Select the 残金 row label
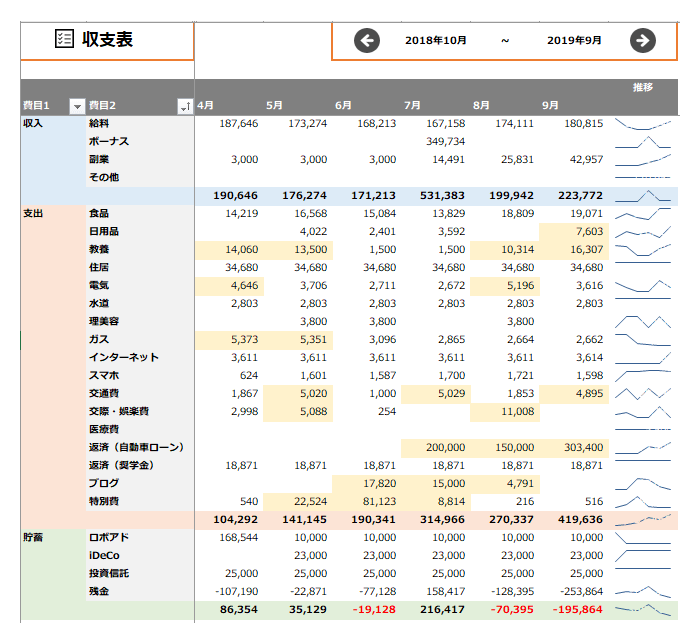This screenshot has width=699, height=642. (99, 591)
